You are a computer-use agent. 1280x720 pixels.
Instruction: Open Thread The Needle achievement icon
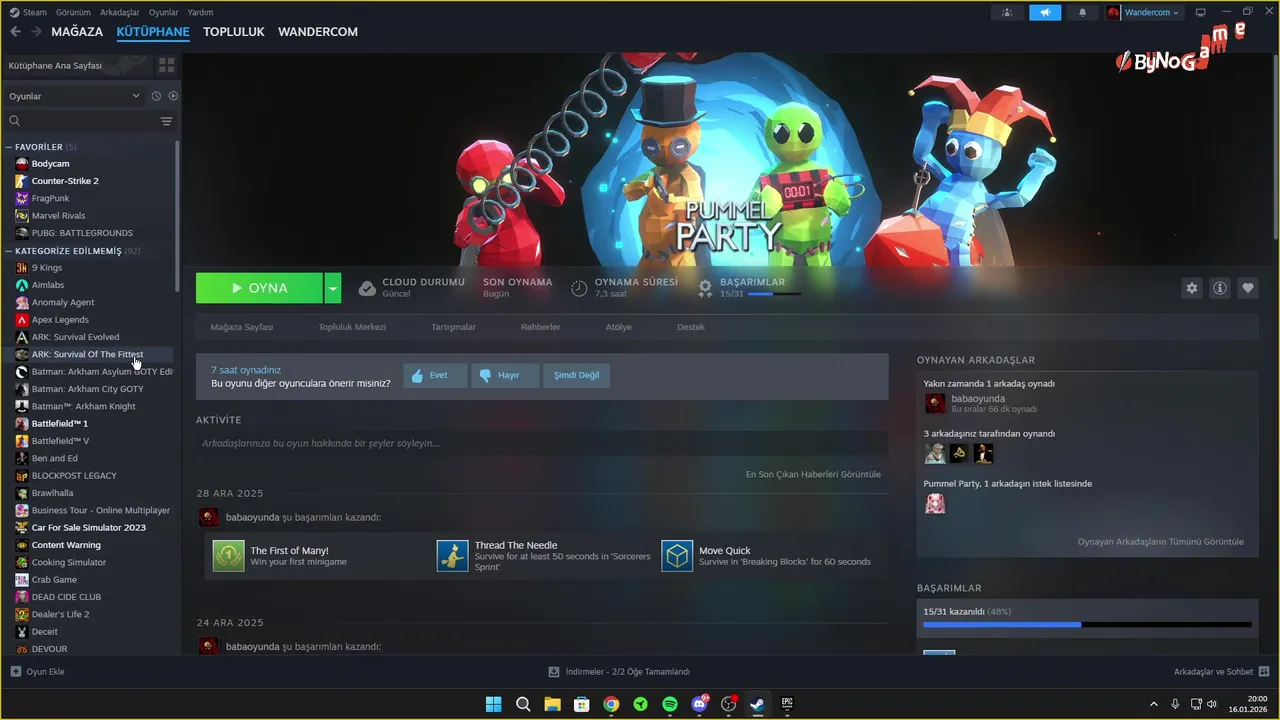[452, 556]
